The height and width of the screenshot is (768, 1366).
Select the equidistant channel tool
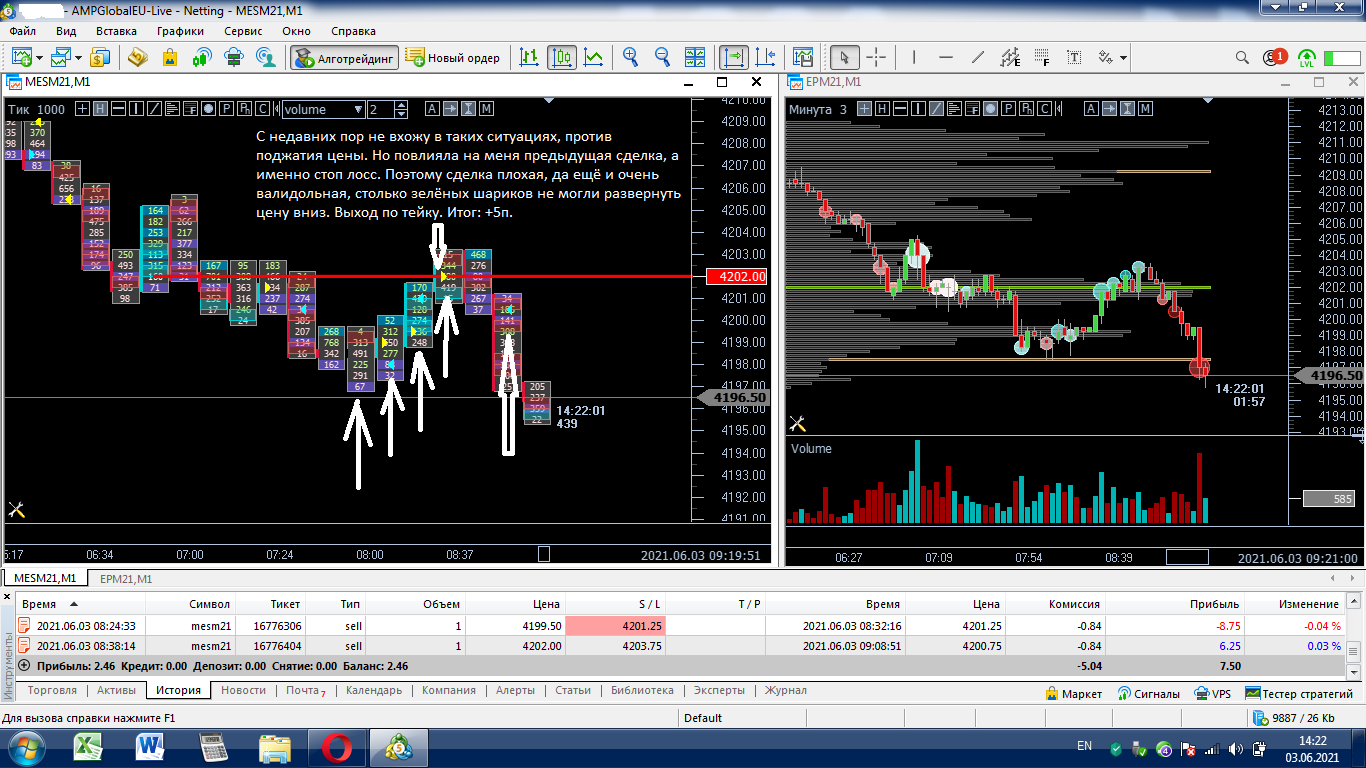tap(1010, 57)
